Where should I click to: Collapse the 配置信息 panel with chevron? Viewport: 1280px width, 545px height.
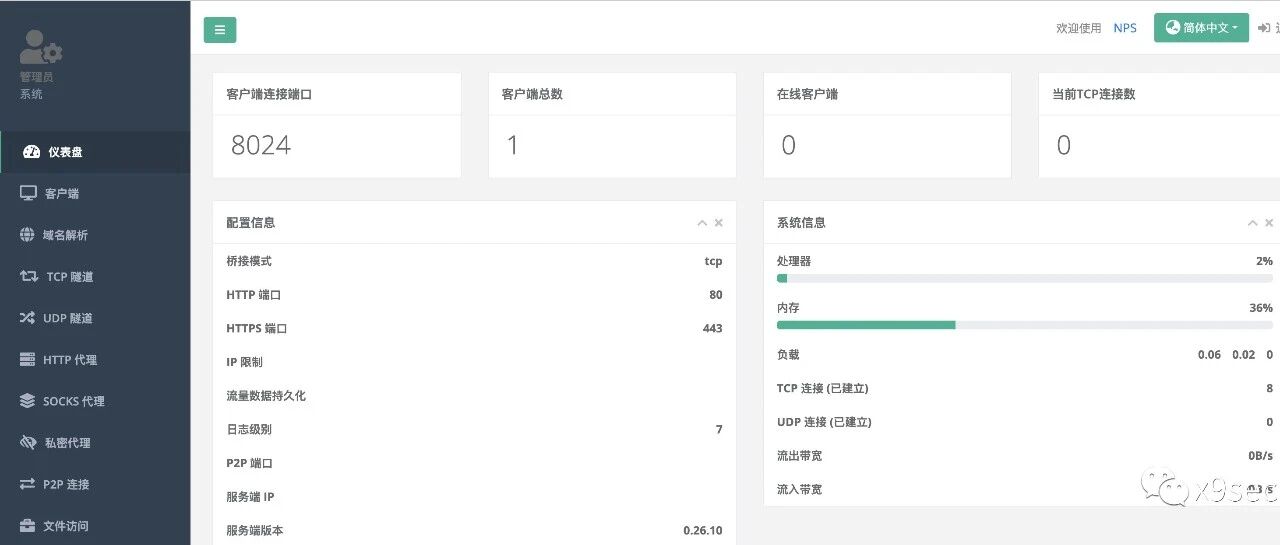pos(702,223)
